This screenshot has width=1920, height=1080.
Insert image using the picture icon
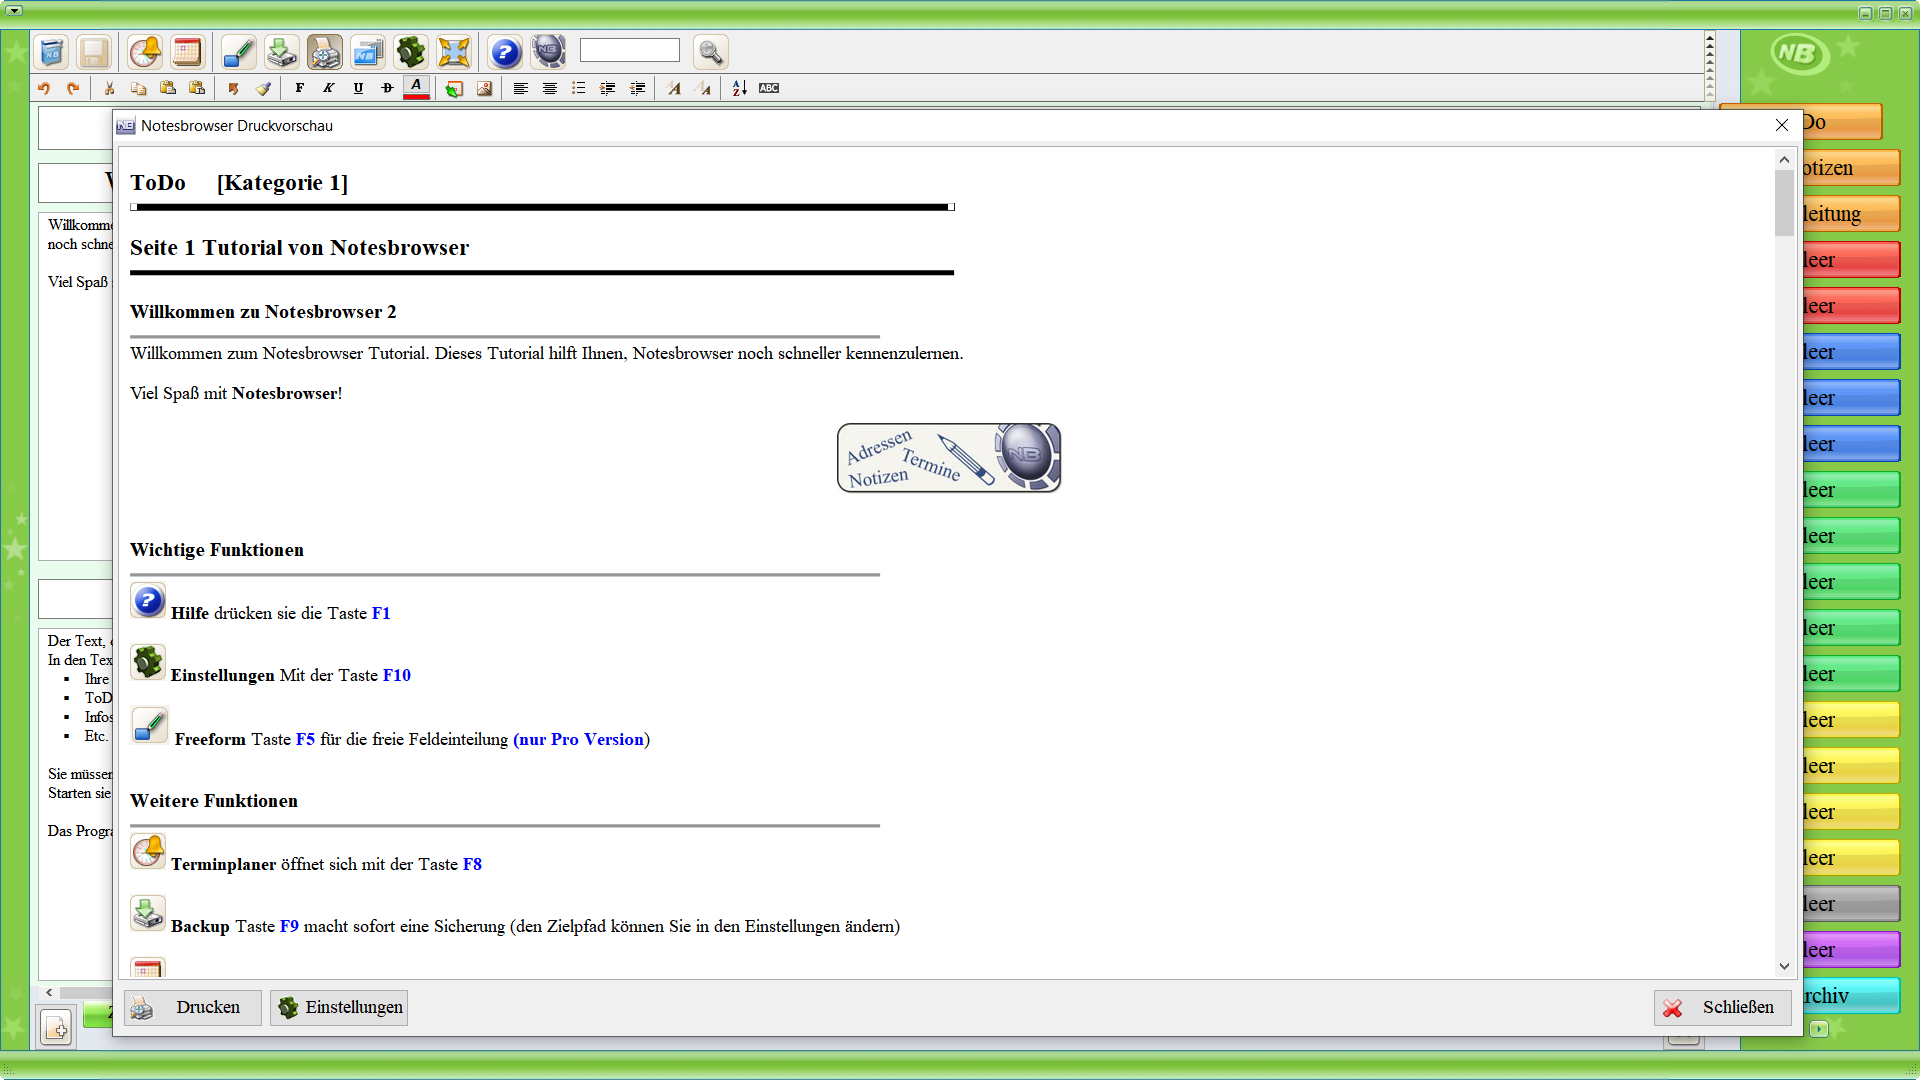tap(485, 88)
